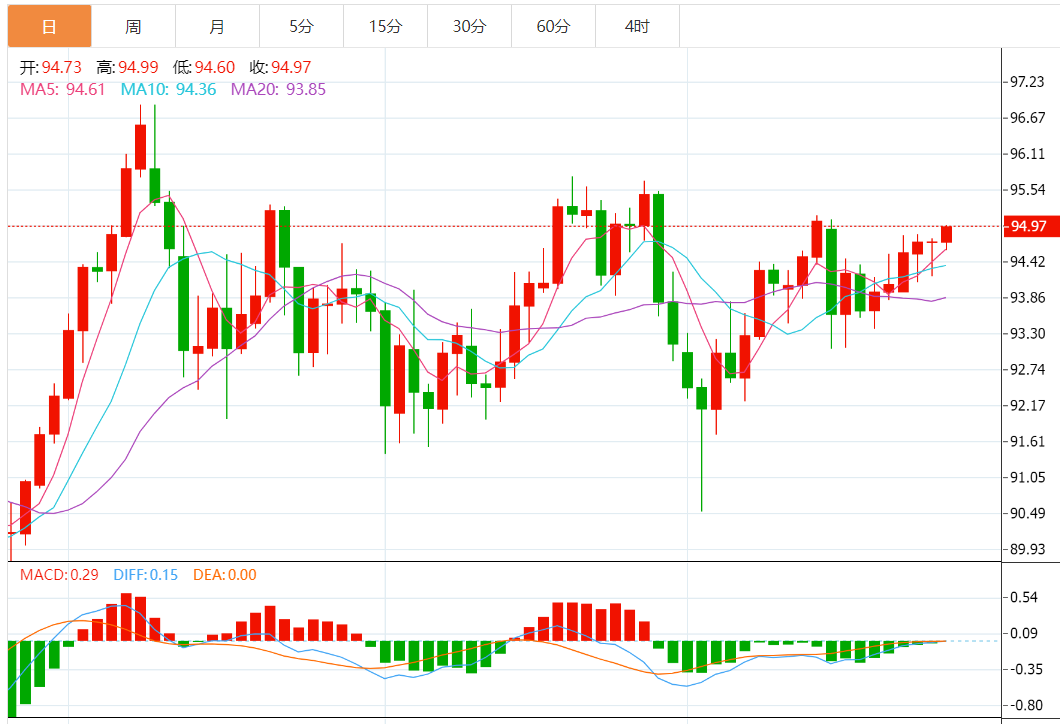This screenshot has height=724, width=1060.
Task: Click the DEA: 0.00 label
Action: coord(224,575)
